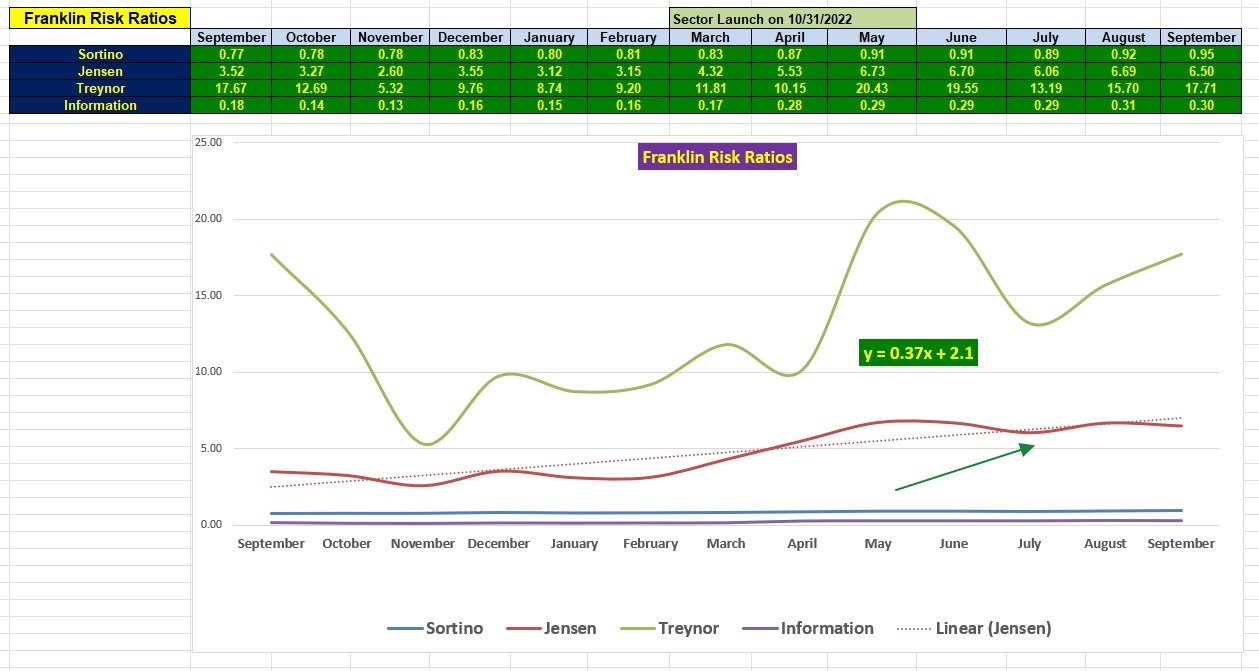The width and height of the screenshot is (1259, 671).
Task: Select the Information cell showing 0.18
Action: click(231, 105)
